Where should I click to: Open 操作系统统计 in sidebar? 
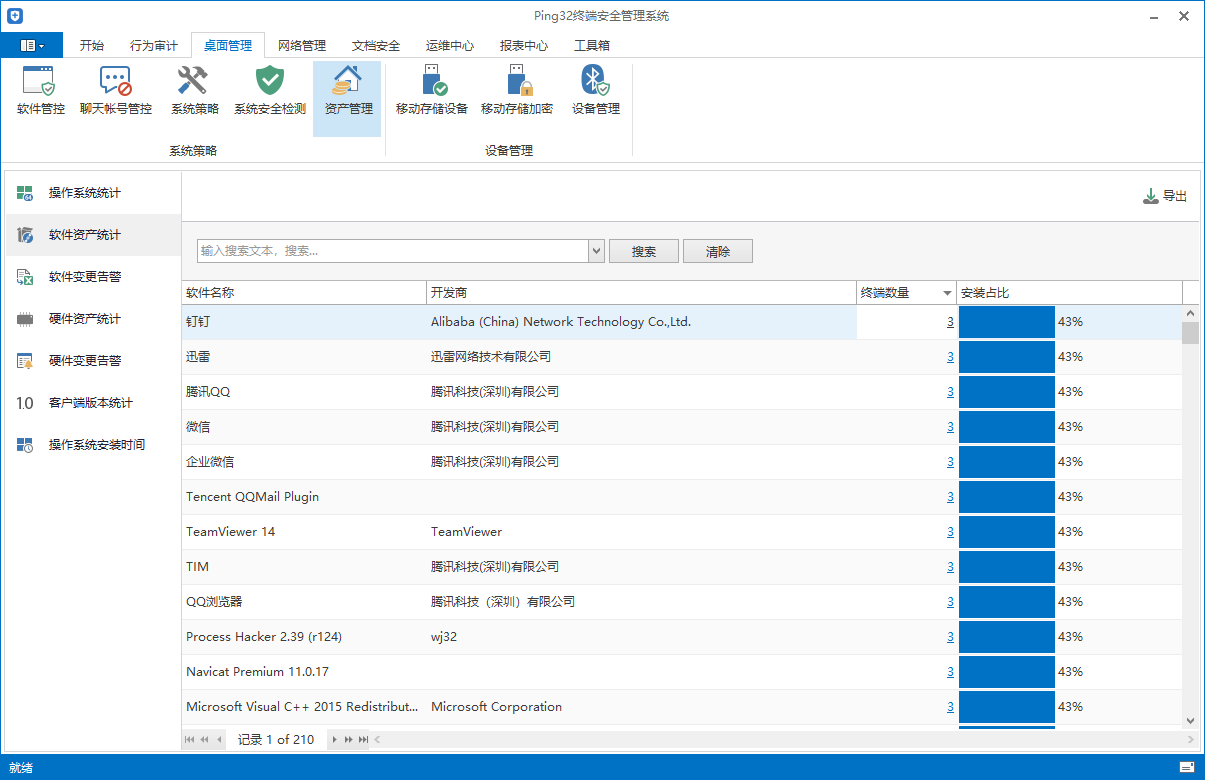click(x=93, y=193)
